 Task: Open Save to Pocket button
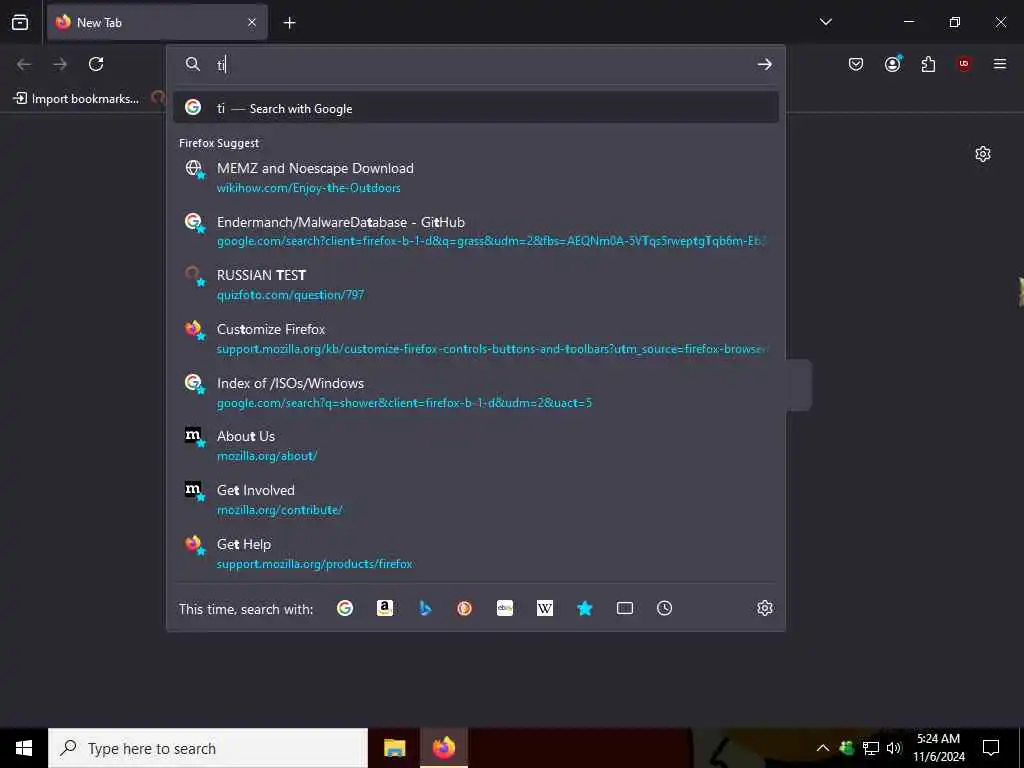coord(856,64)
